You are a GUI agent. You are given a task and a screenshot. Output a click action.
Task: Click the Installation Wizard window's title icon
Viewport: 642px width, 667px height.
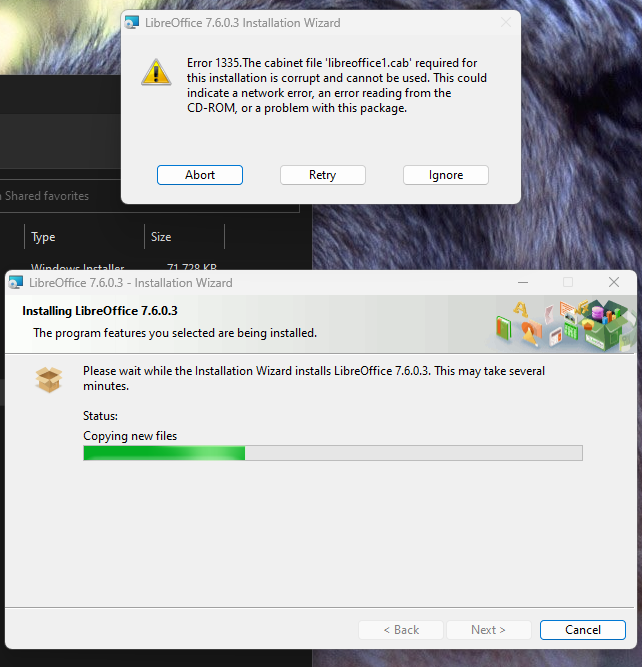click(16, 282)
